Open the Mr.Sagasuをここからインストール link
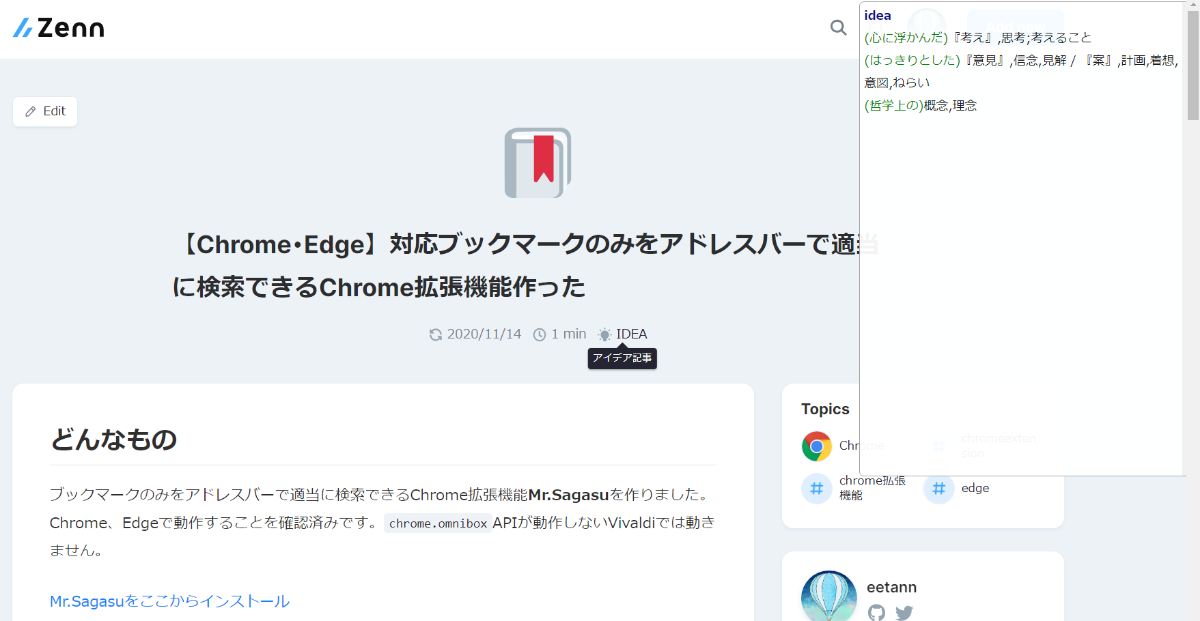The height and width of the screenshot is (621, 1200). click(x=169, y=601)
